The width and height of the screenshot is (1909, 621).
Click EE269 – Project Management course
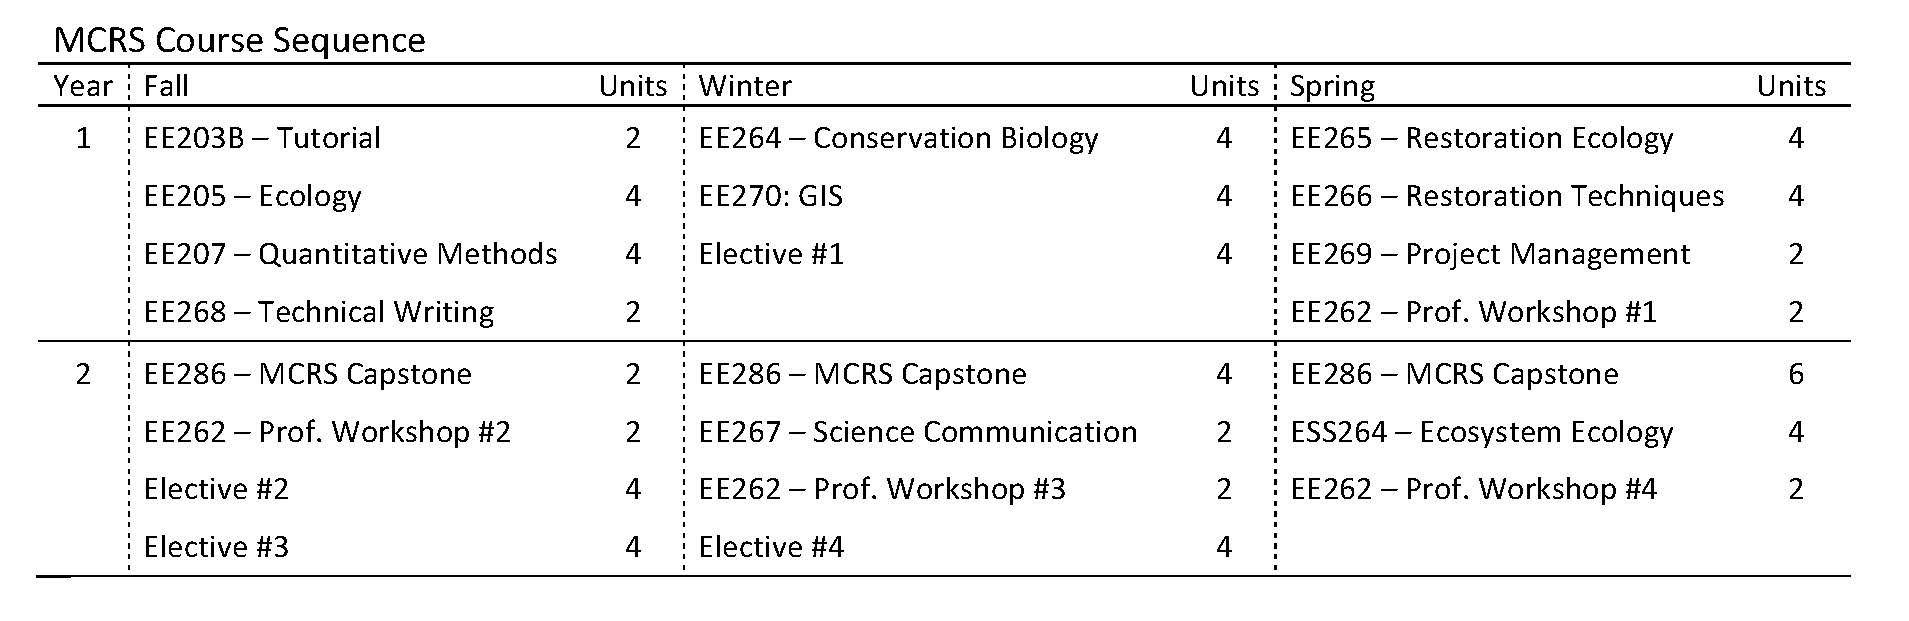[x=1490, y=254]
